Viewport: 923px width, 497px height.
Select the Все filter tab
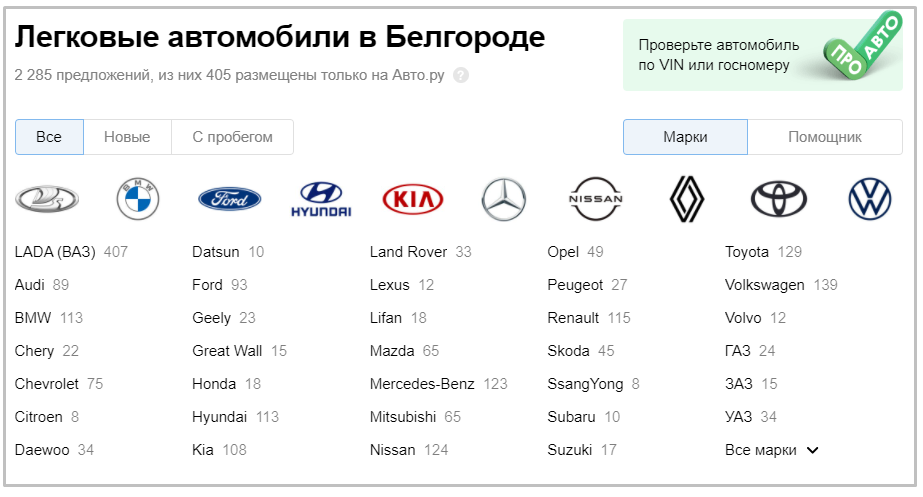pyautogui.click(x=49, y=137)
